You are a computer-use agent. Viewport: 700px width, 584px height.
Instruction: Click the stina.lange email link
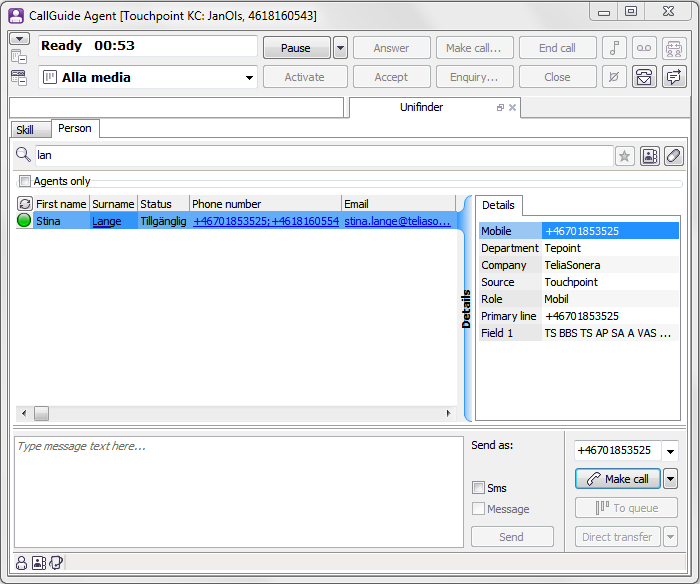[x=397, y=221]
